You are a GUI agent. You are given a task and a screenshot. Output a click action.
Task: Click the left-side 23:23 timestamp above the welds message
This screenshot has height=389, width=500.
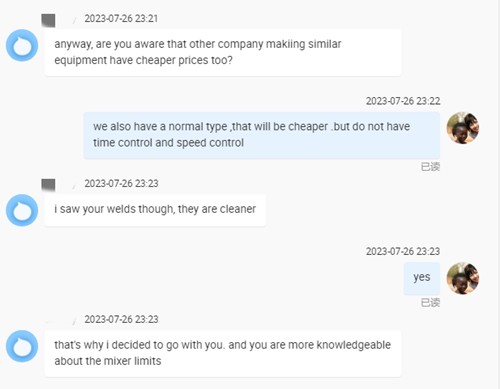pos(121,183)
